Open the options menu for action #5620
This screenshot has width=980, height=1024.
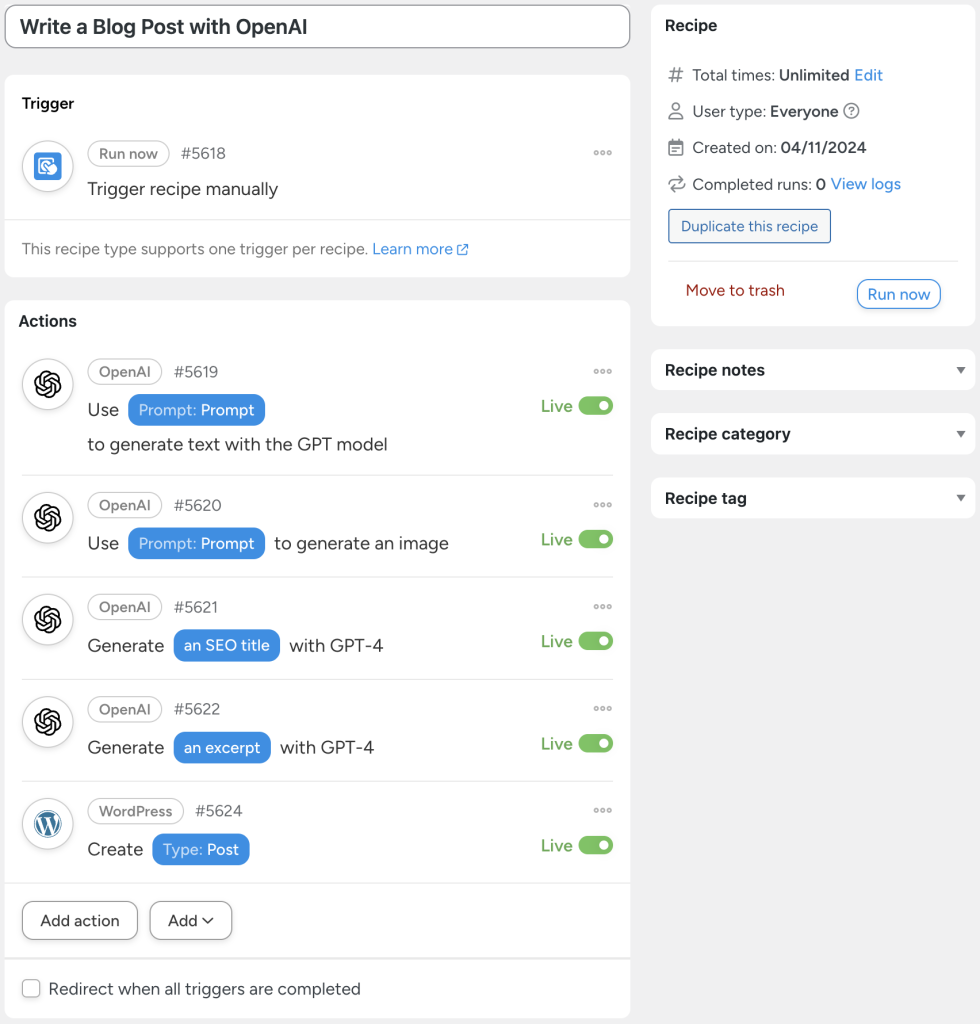(602, 505)
